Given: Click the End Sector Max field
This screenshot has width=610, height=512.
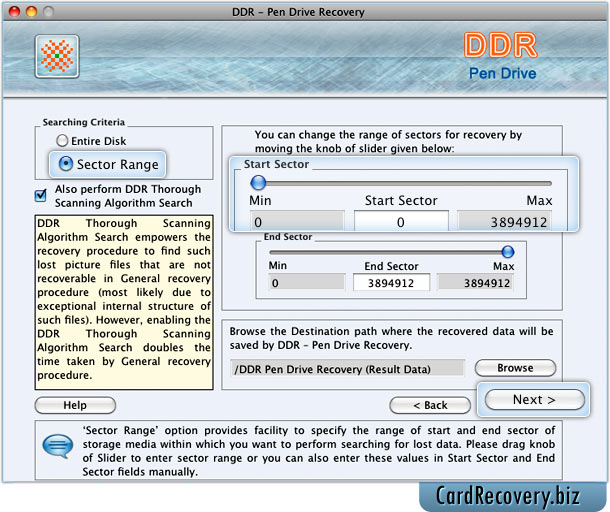Looking at the screenshot, I should (475, 282).
